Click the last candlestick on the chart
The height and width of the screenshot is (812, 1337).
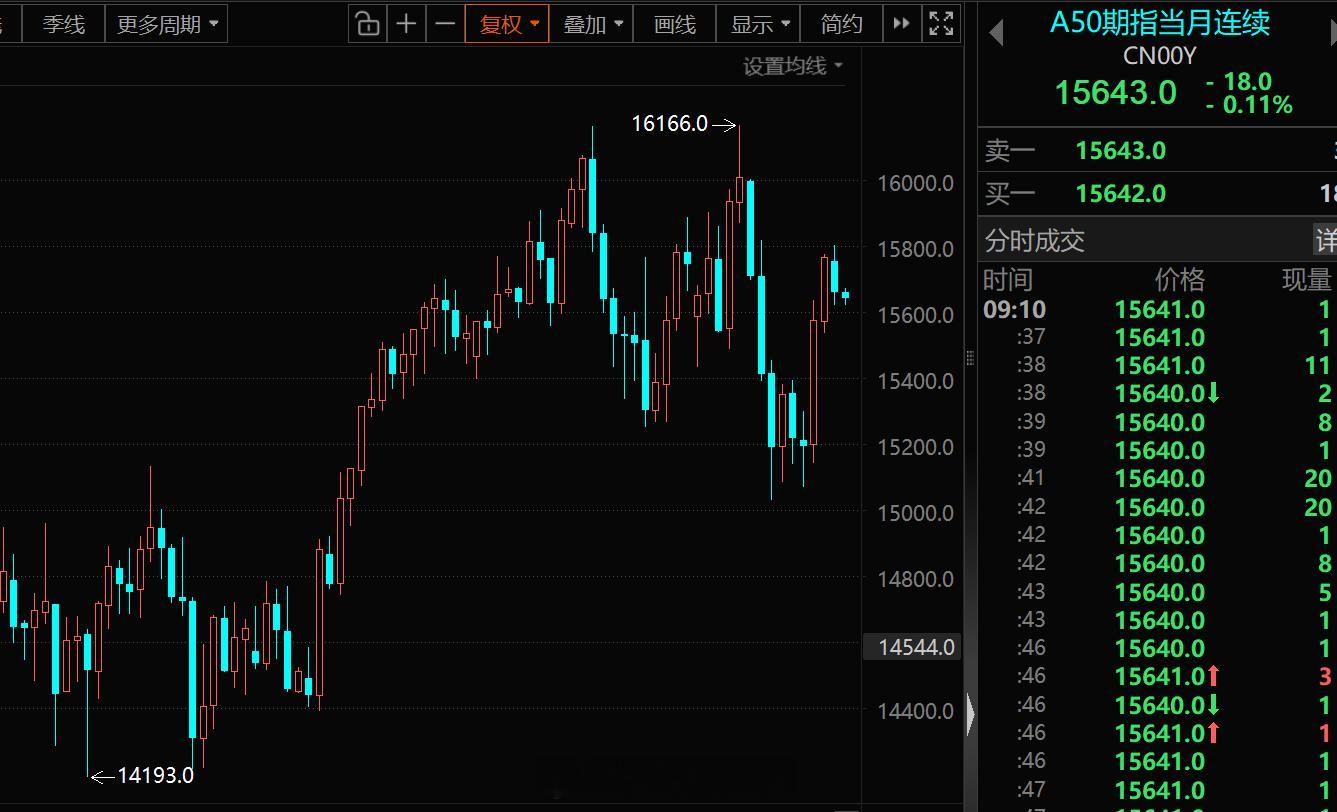click(846, 295)
